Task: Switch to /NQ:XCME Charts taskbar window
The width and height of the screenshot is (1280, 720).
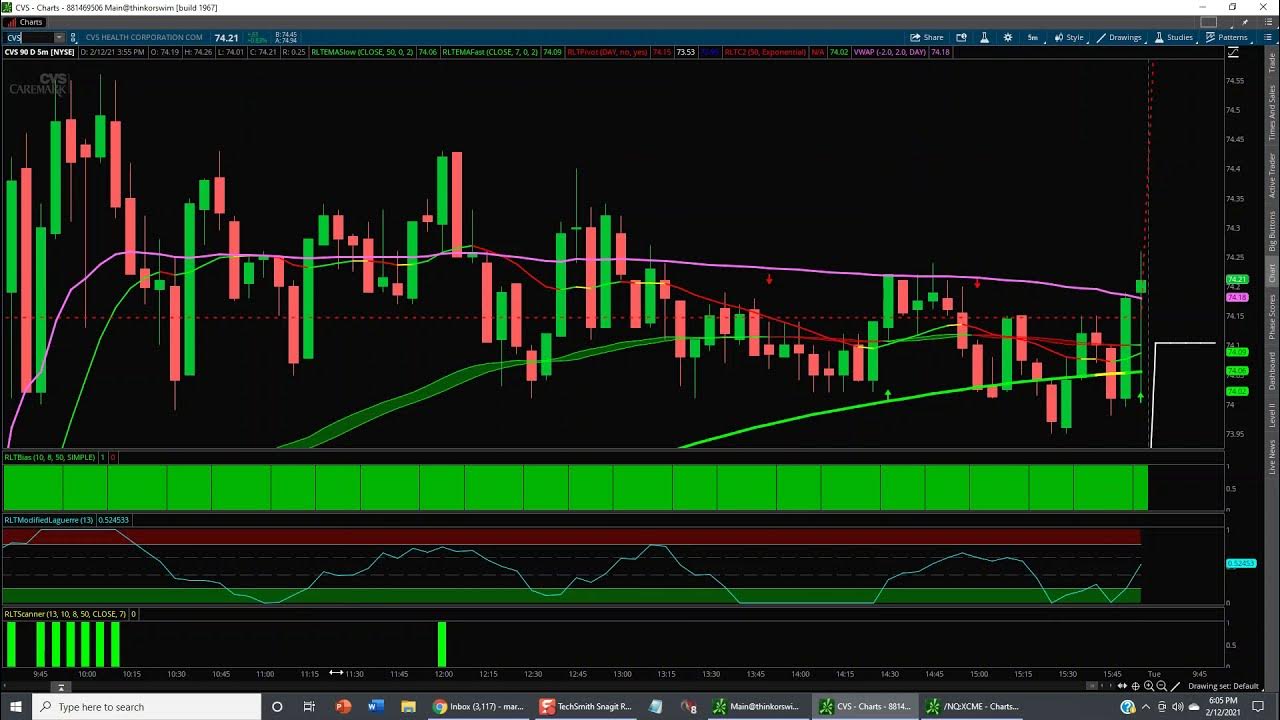Action: point(972,706)
